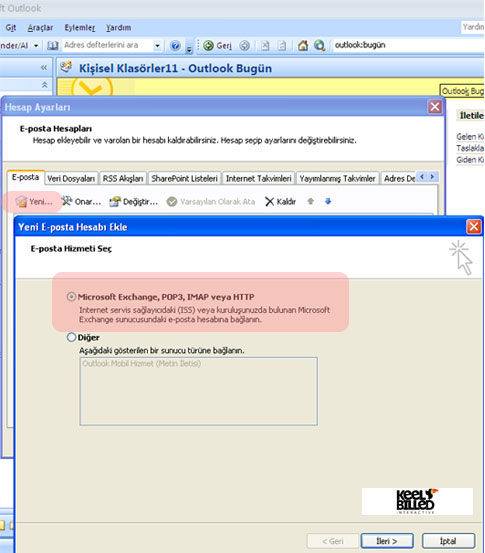
Task: Open the Yardım menu
Action: [x=119, y=28]
